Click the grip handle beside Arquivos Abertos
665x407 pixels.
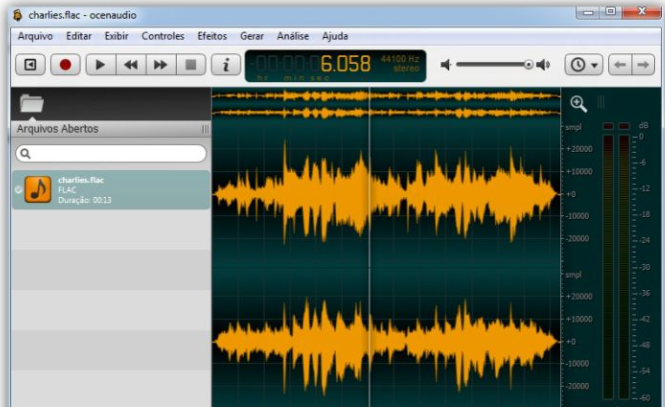[x=205, y=129]
